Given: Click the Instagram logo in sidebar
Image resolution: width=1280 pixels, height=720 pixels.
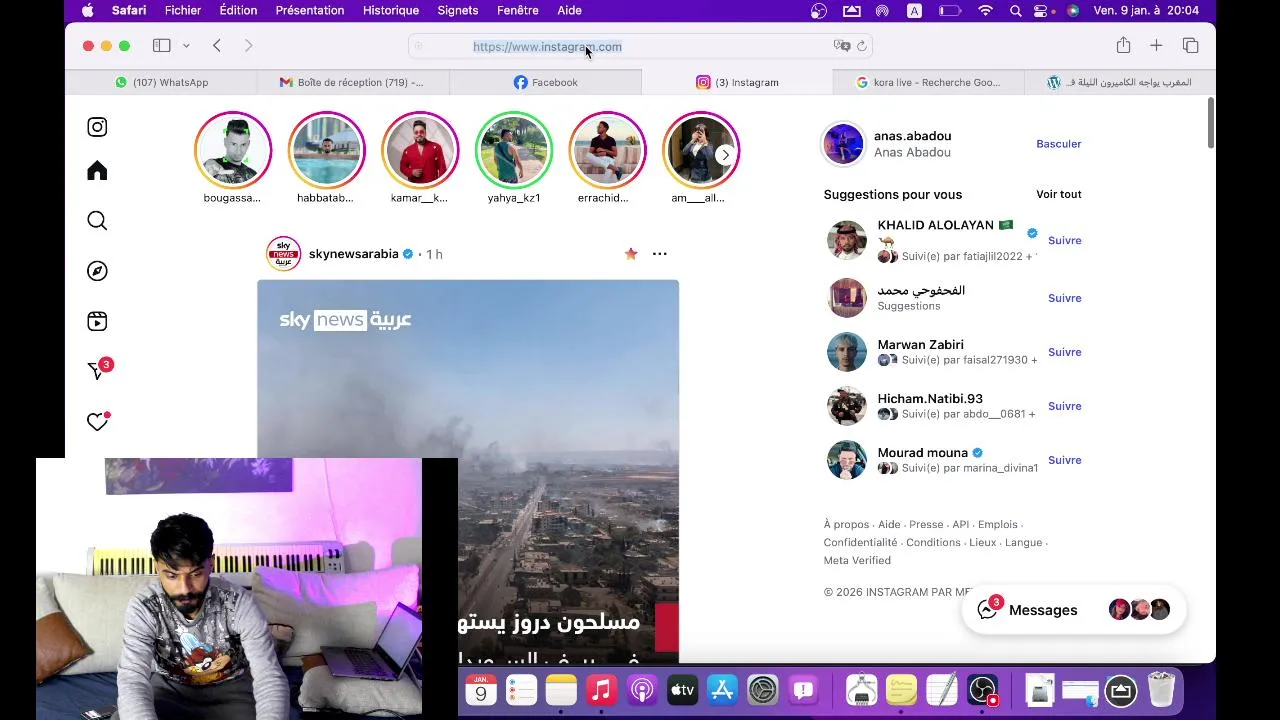Looking at the screenshot, I should pos(97,127).
